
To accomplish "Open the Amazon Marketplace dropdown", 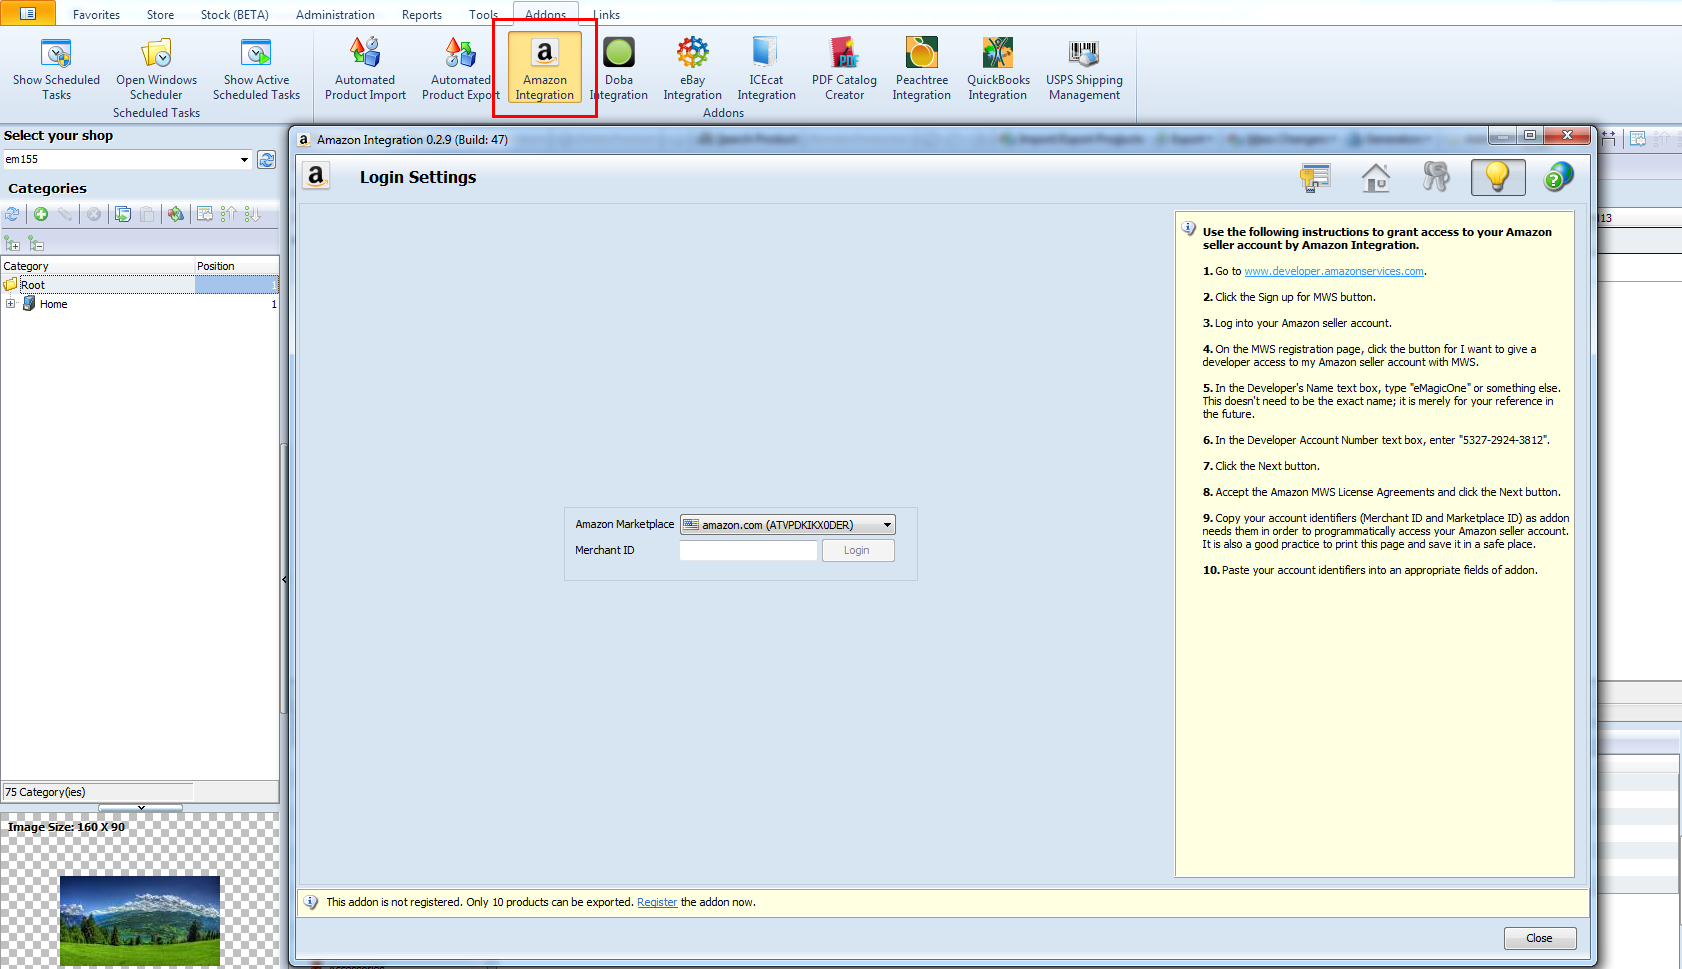I will pyautogui.click(x=788, y=525).
